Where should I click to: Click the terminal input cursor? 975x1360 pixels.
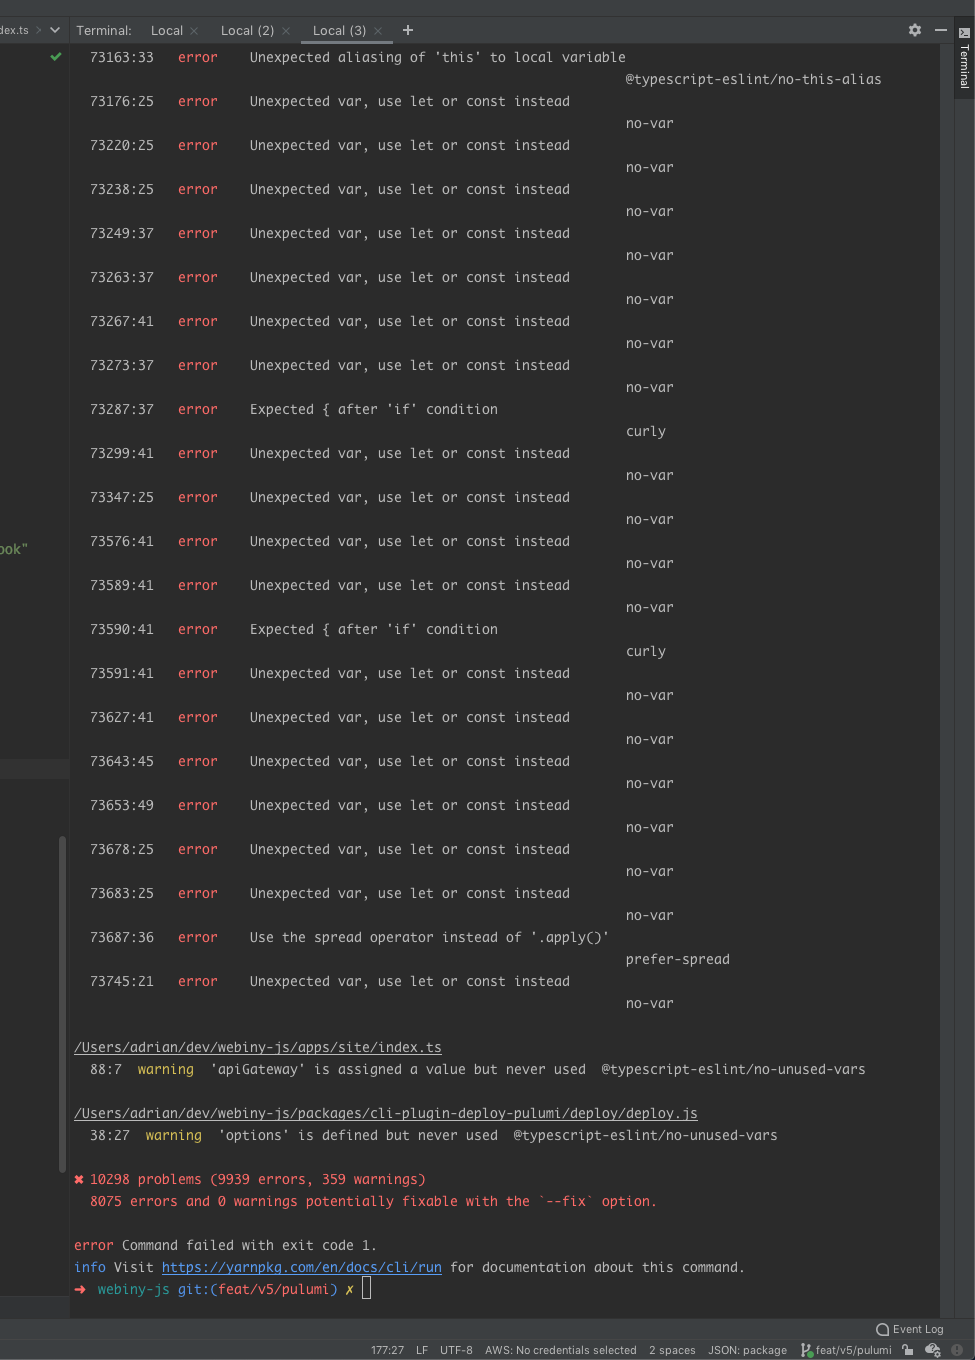tap(367, 1289)
